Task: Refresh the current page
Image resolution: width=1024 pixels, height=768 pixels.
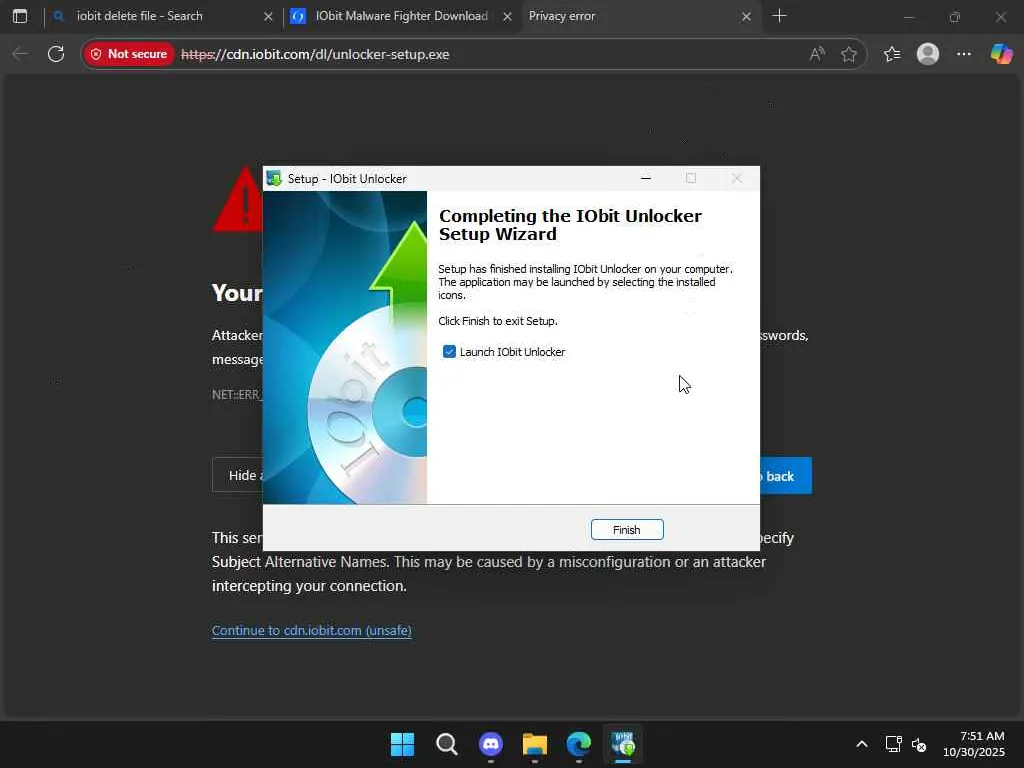Action: click(x=56, y=54)
